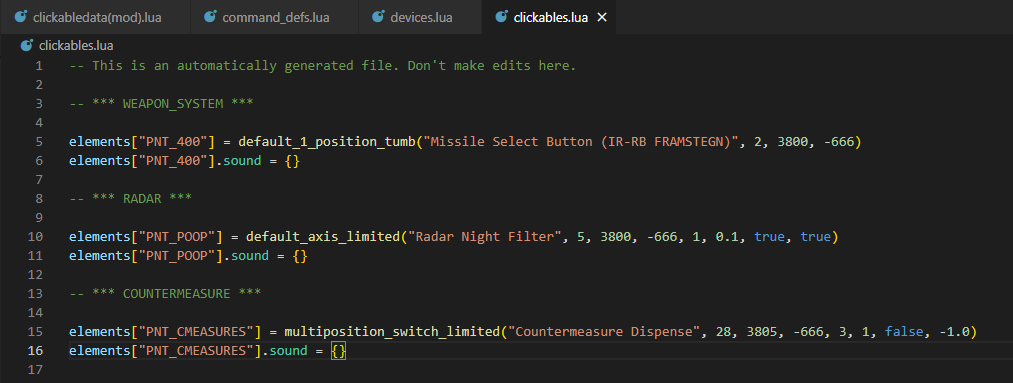Image resolution: width=1013 pixels, height=383 pixels.
Task: Click line number 10 in the gutter
Action: [x=36, y=236]
